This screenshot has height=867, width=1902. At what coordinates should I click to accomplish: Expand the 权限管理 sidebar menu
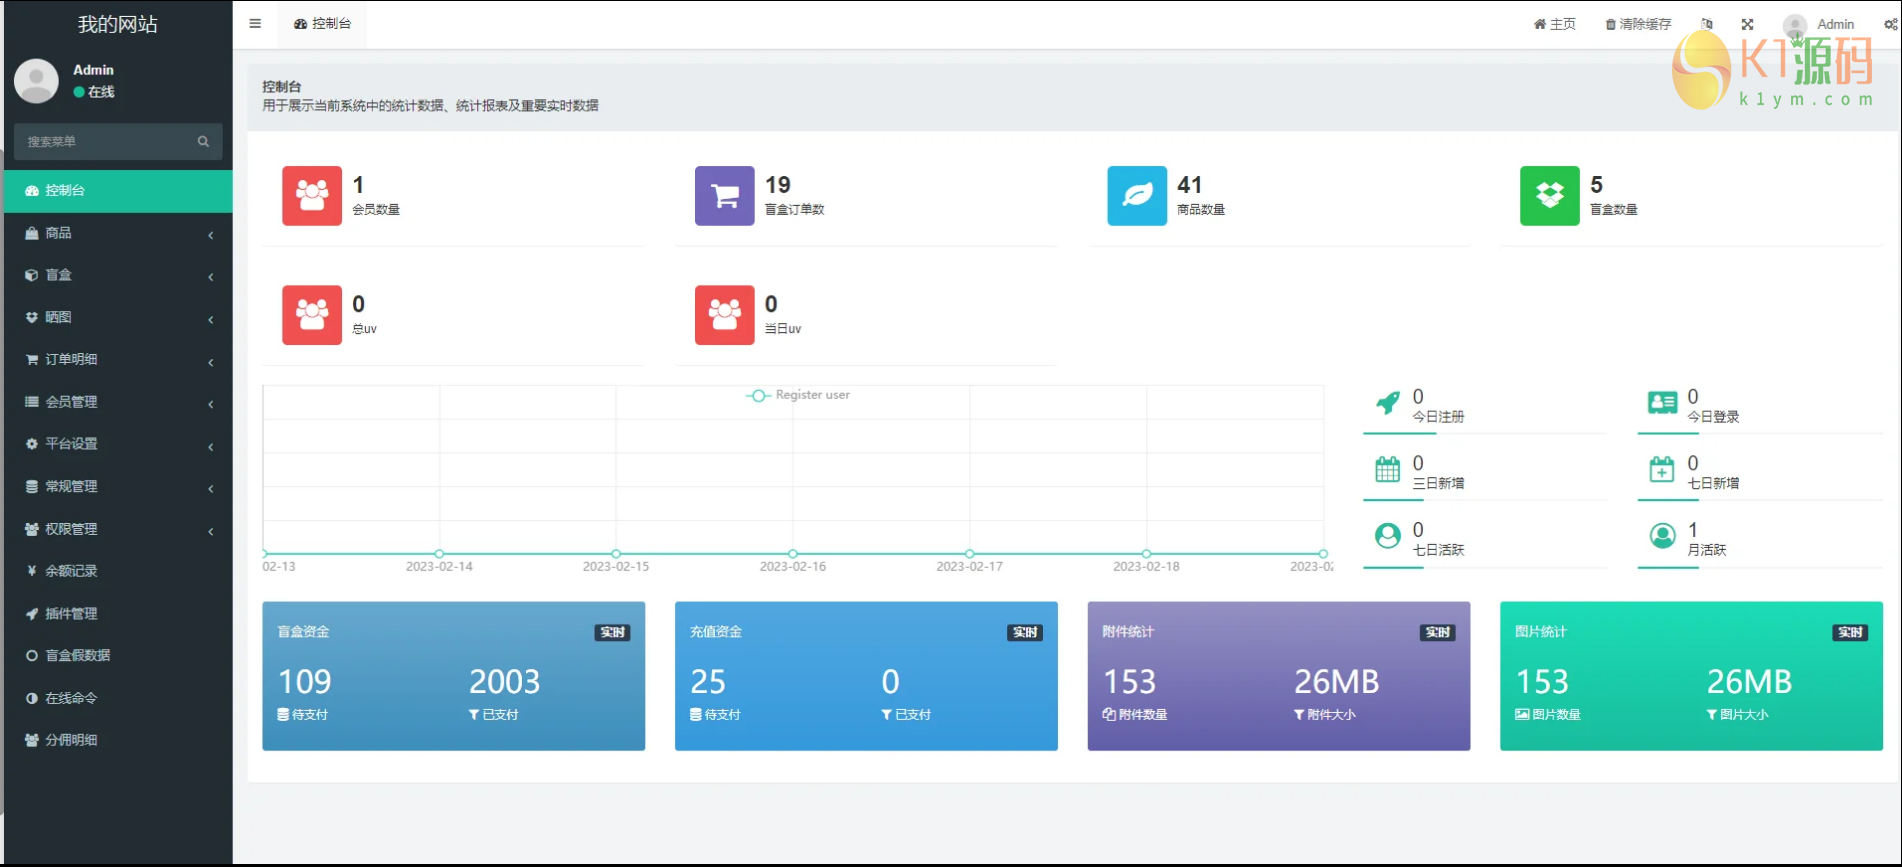[x=118, y=529]
